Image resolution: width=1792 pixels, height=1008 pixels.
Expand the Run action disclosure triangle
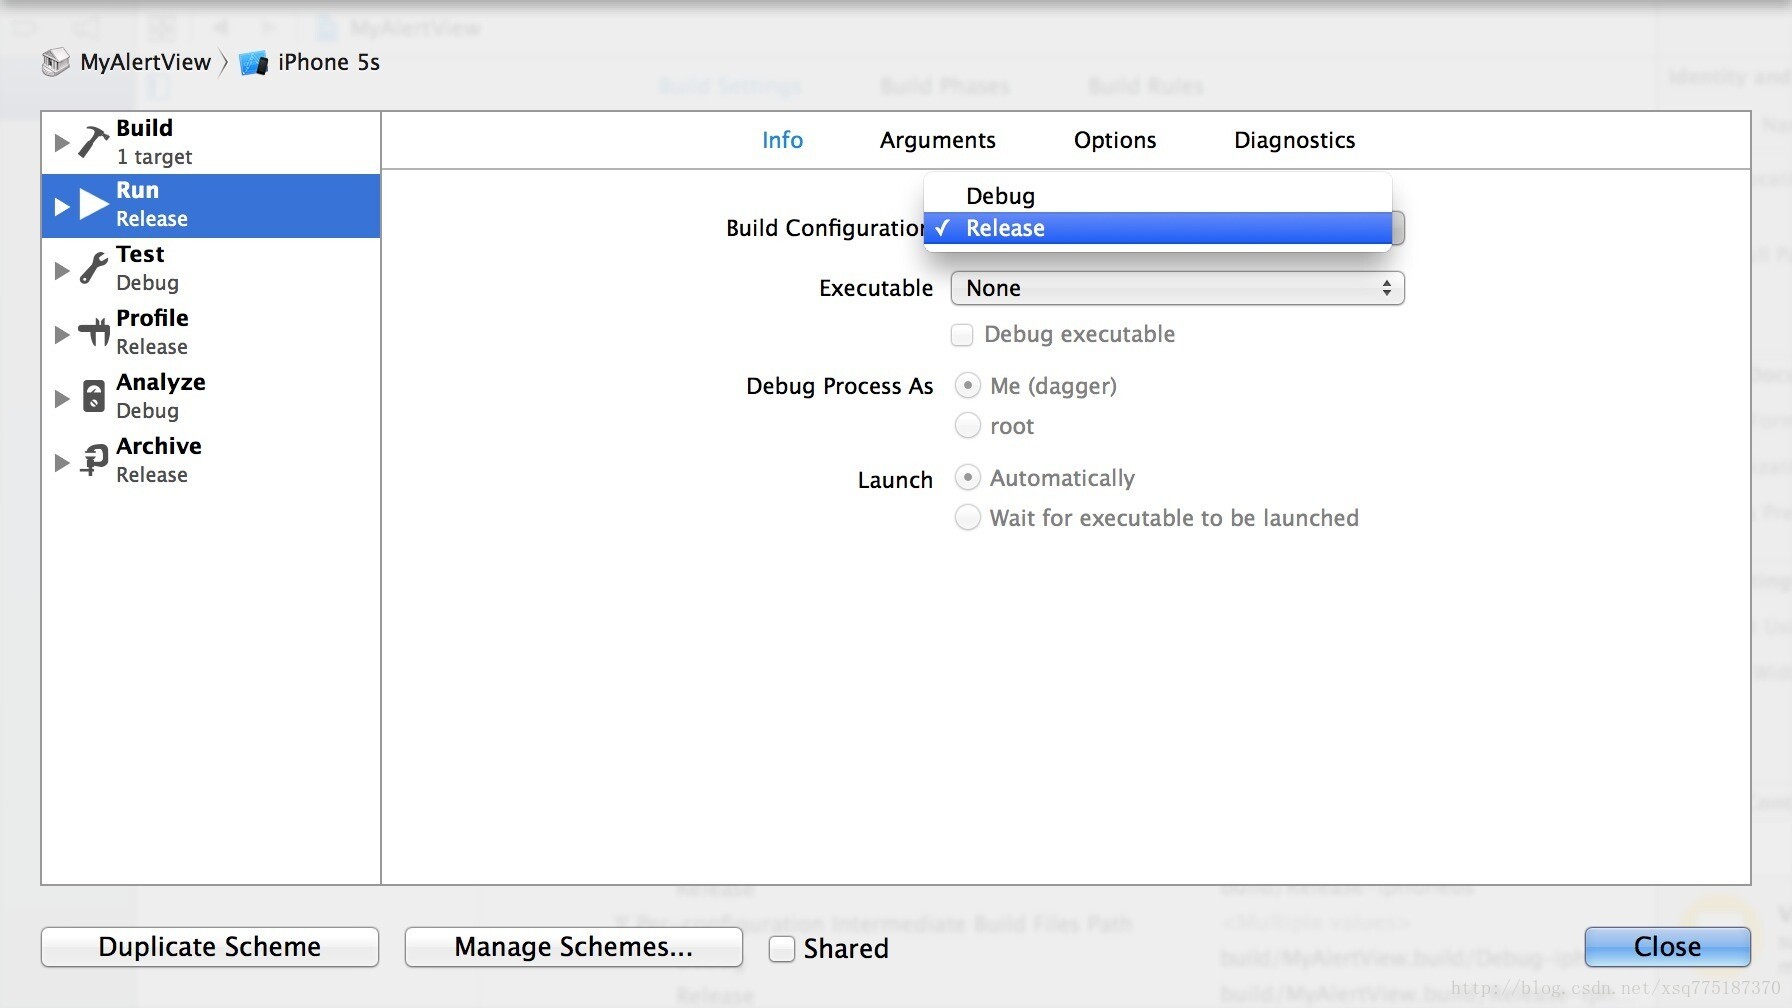click(x=61, y=206)
